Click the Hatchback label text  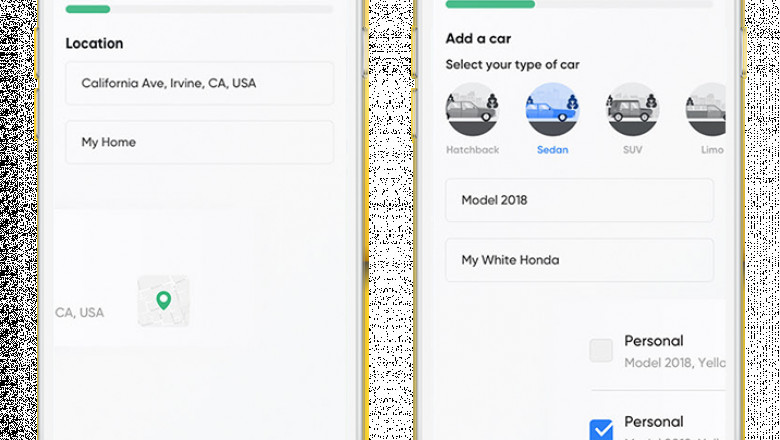coord(472,150)
